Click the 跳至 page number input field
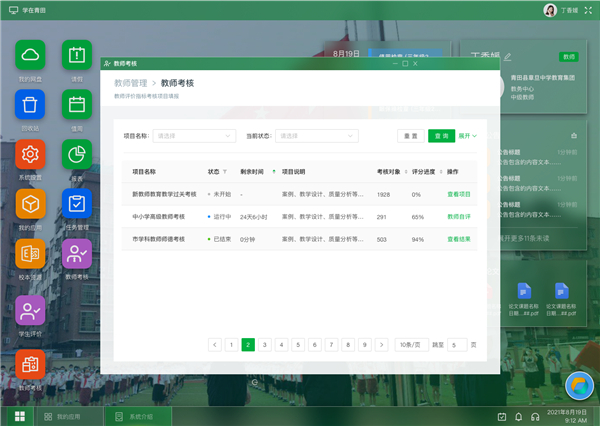Viewport: 600px width, 426px height. pos(456,344)
